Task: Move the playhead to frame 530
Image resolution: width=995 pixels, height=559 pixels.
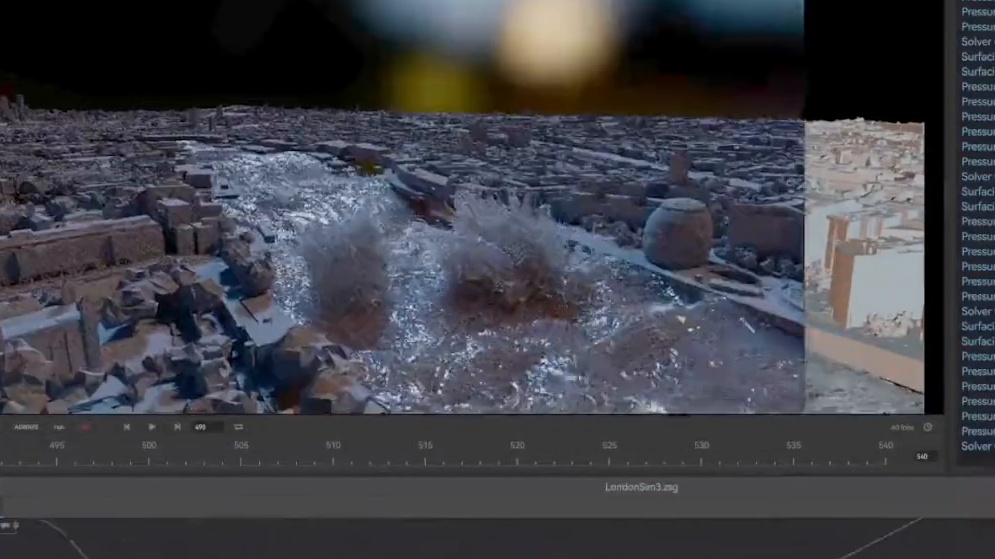Action: 701,460
